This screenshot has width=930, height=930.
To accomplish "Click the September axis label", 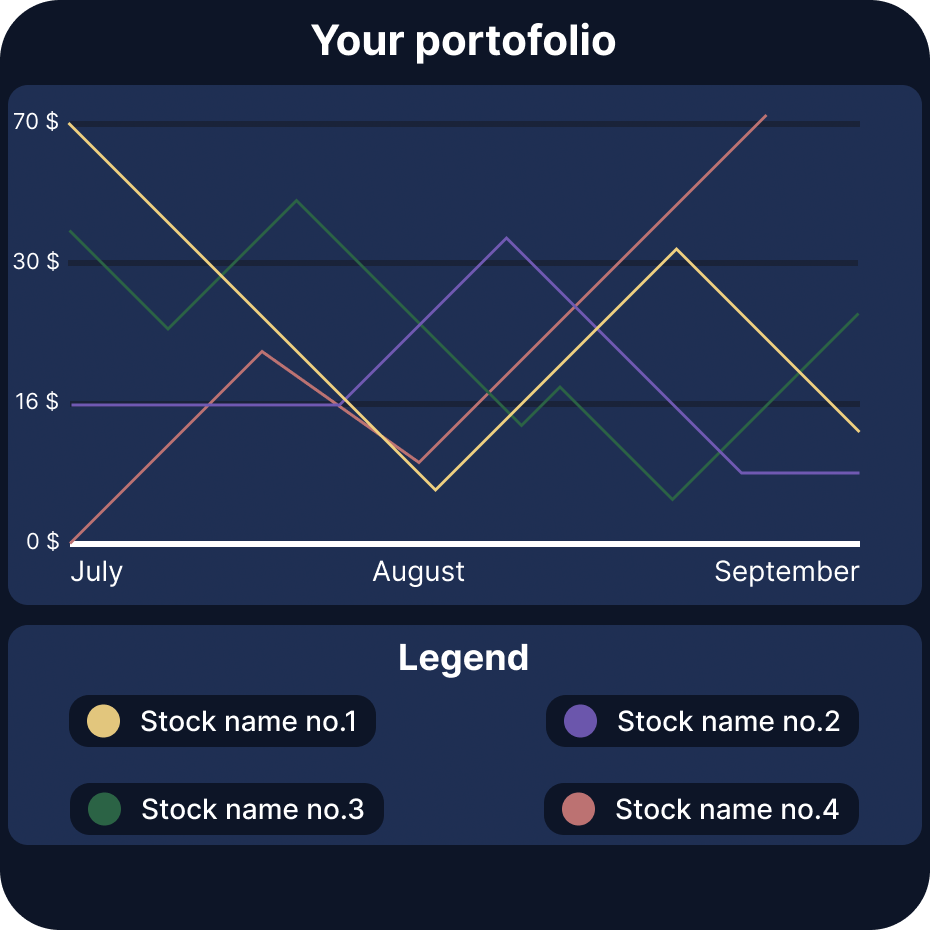I will [x=786, y=572].
